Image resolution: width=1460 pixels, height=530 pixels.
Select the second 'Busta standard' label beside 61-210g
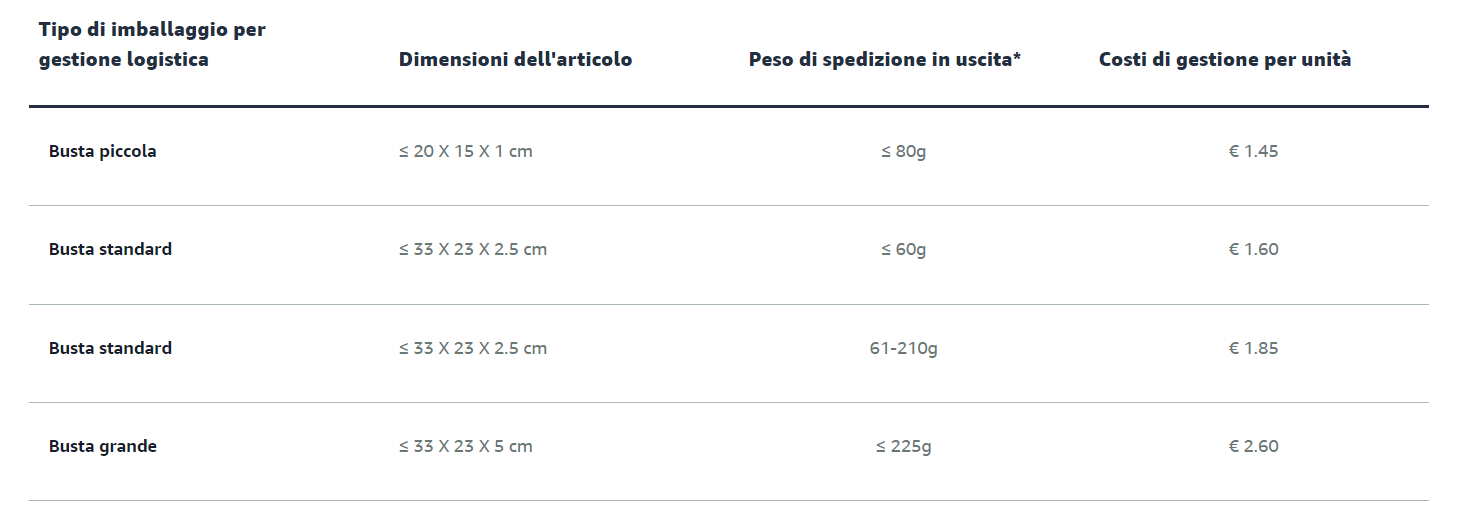pos(110,349)
